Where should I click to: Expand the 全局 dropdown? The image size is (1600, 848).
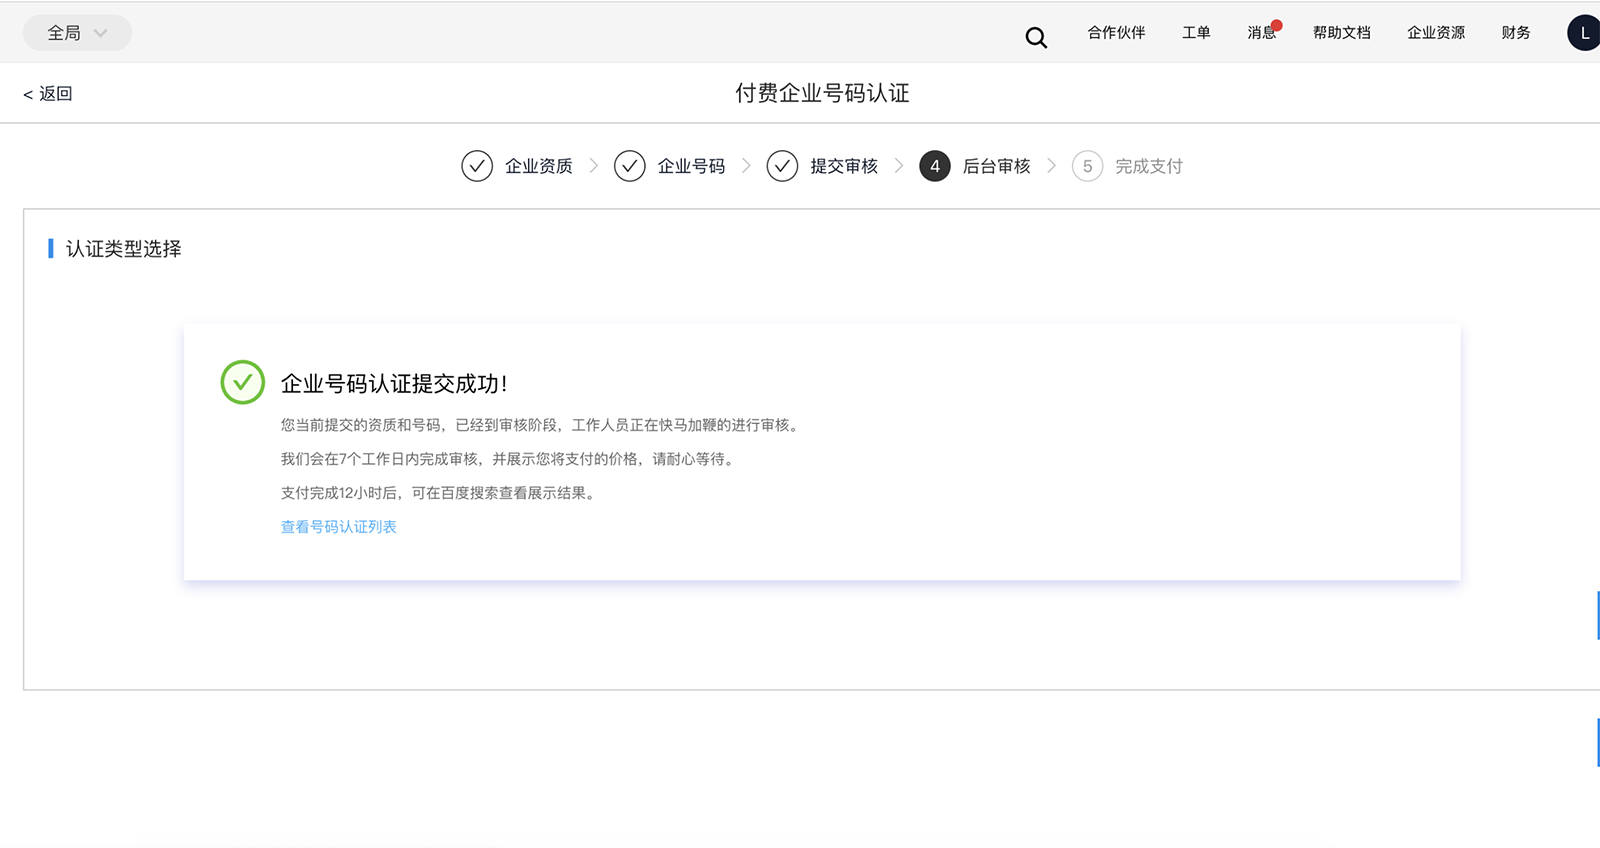click(x=77, y=33)
